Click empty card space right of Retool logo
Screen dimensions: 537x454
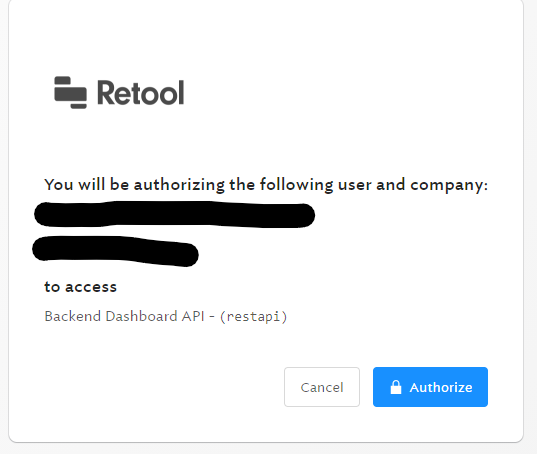coord(342,92)
